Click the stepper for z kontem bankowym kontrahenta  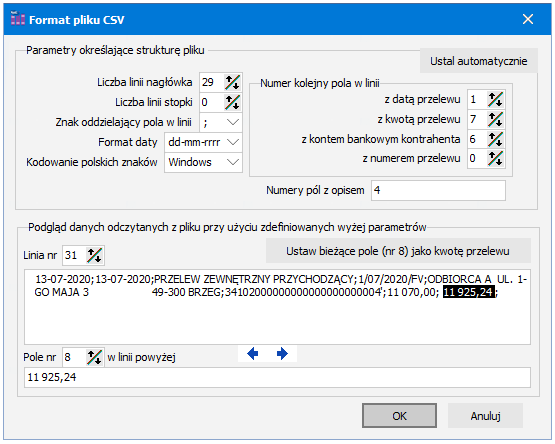coord(495,139)
